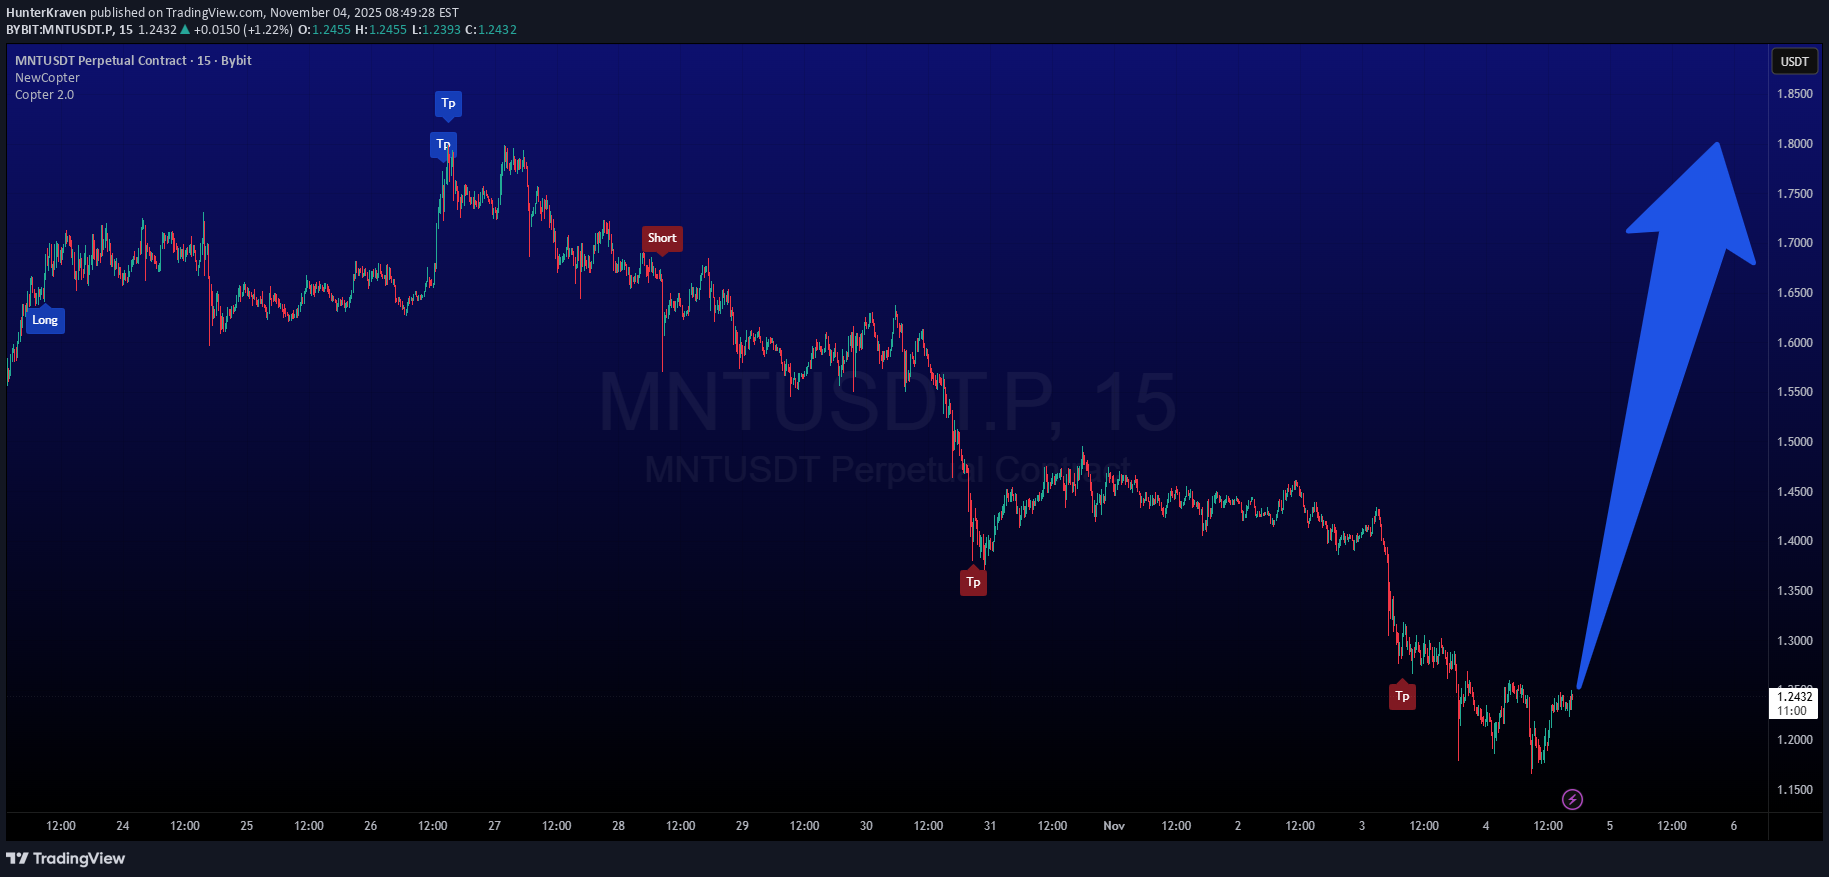Click the current price label 1.2432
The height and width of the screenshot is (877, 1829).
(x=1794, y=697)
